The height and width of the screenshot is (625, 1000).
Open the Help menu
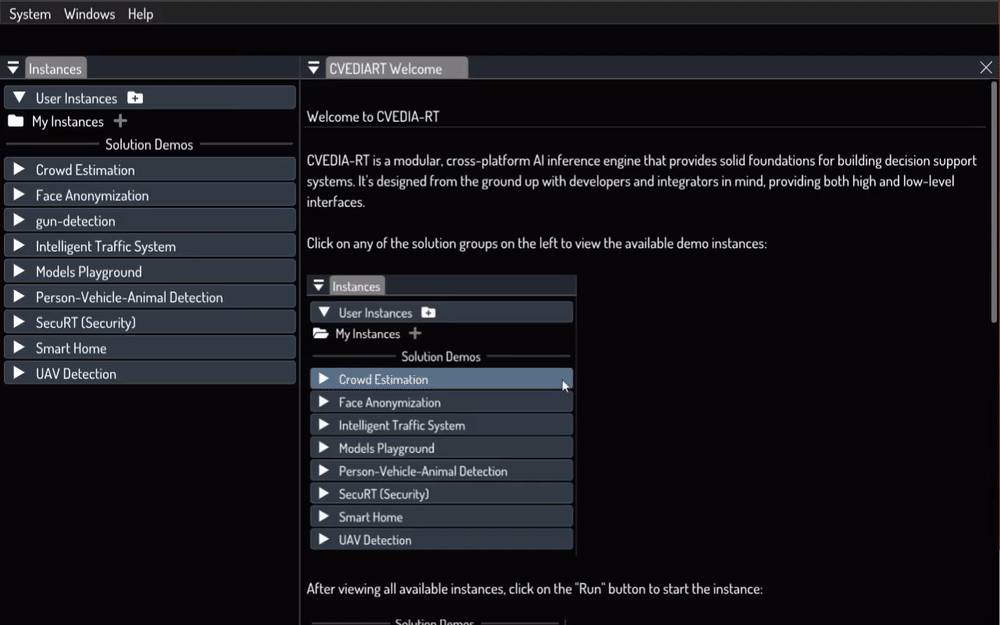pos(140,14)
